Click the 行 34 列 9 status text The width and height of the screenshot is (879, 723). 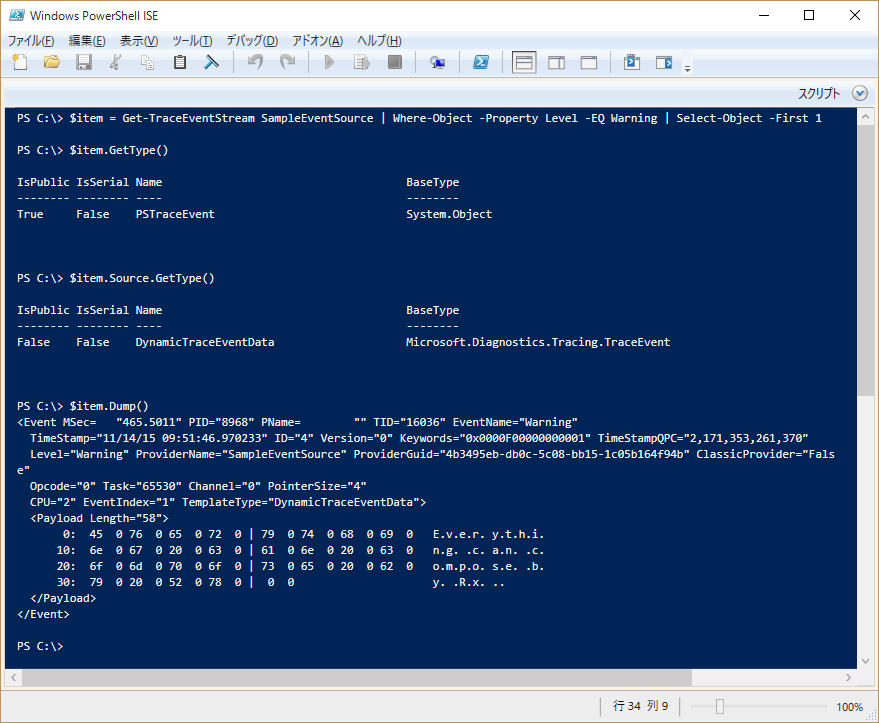point(640,706)
